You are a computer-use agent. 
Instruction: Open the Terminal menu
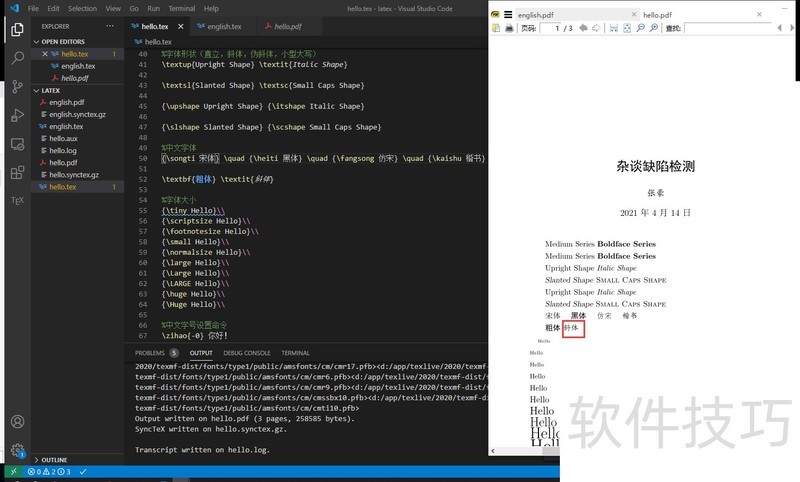(182, 8)
